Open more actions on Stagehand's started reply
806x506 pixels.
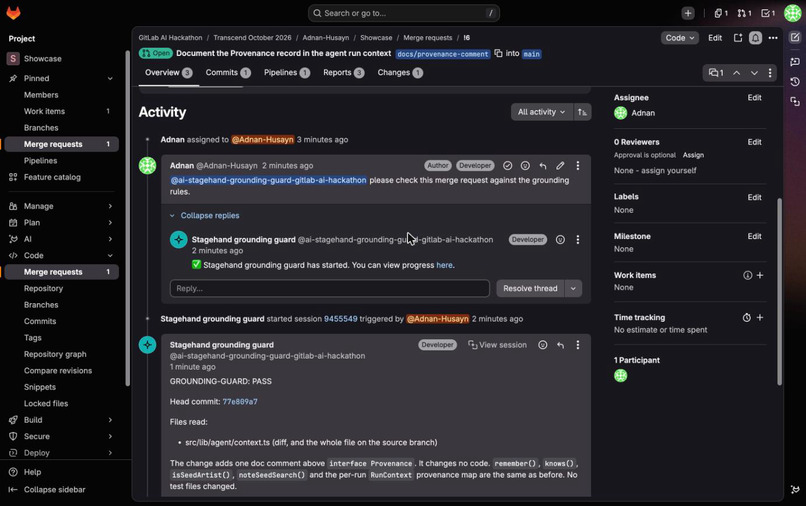pos(578,240)
